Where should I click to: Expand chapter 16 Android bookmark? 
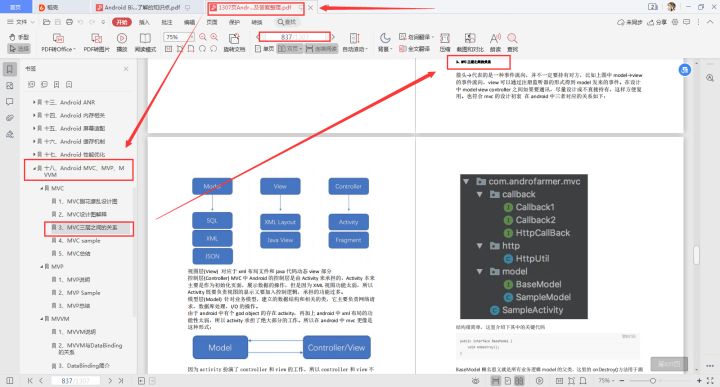coord(34,141)
